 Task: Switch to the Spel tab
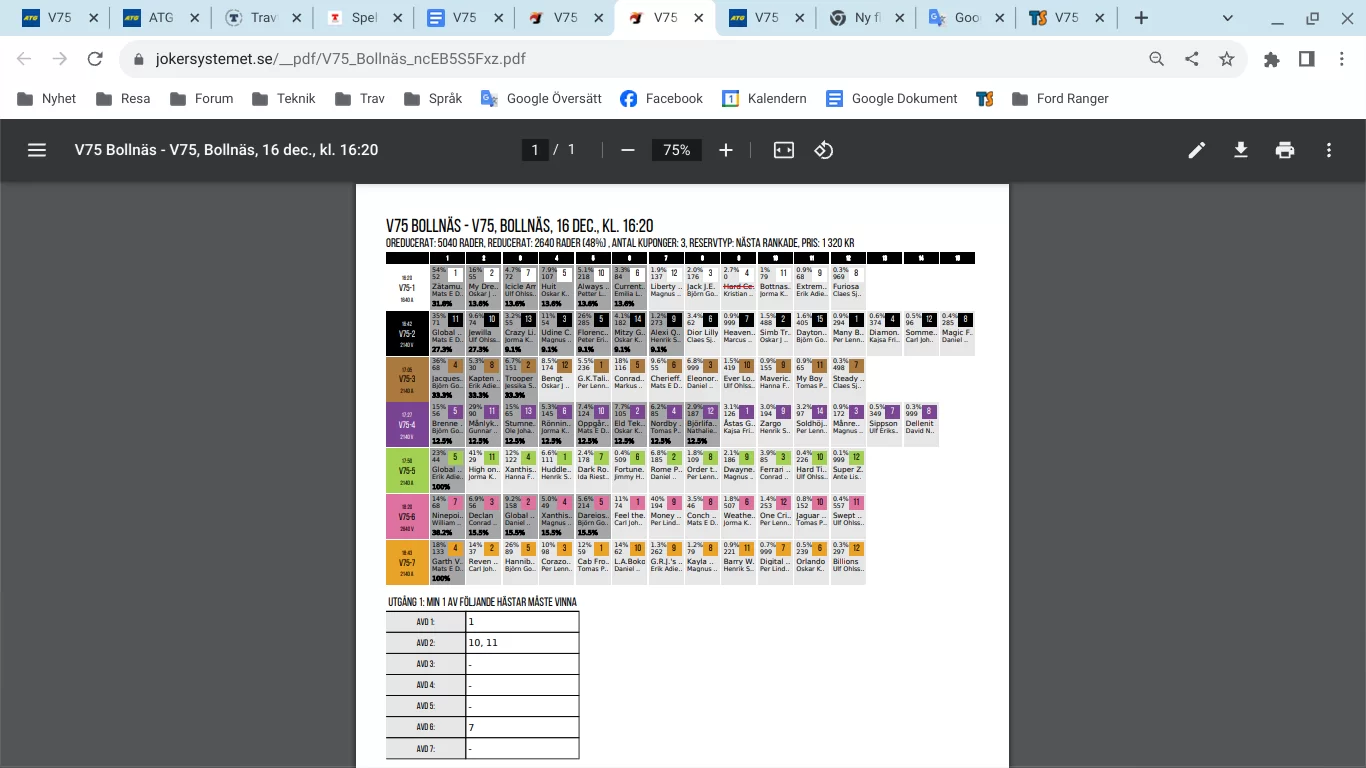coord(362,18)
